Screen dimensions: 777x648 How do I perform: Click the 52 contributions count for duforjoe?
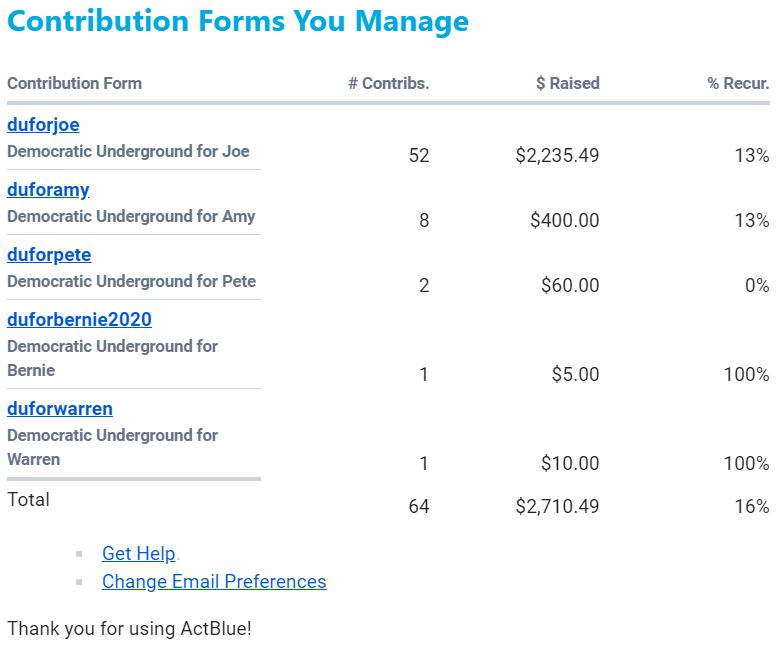(419, 155)
